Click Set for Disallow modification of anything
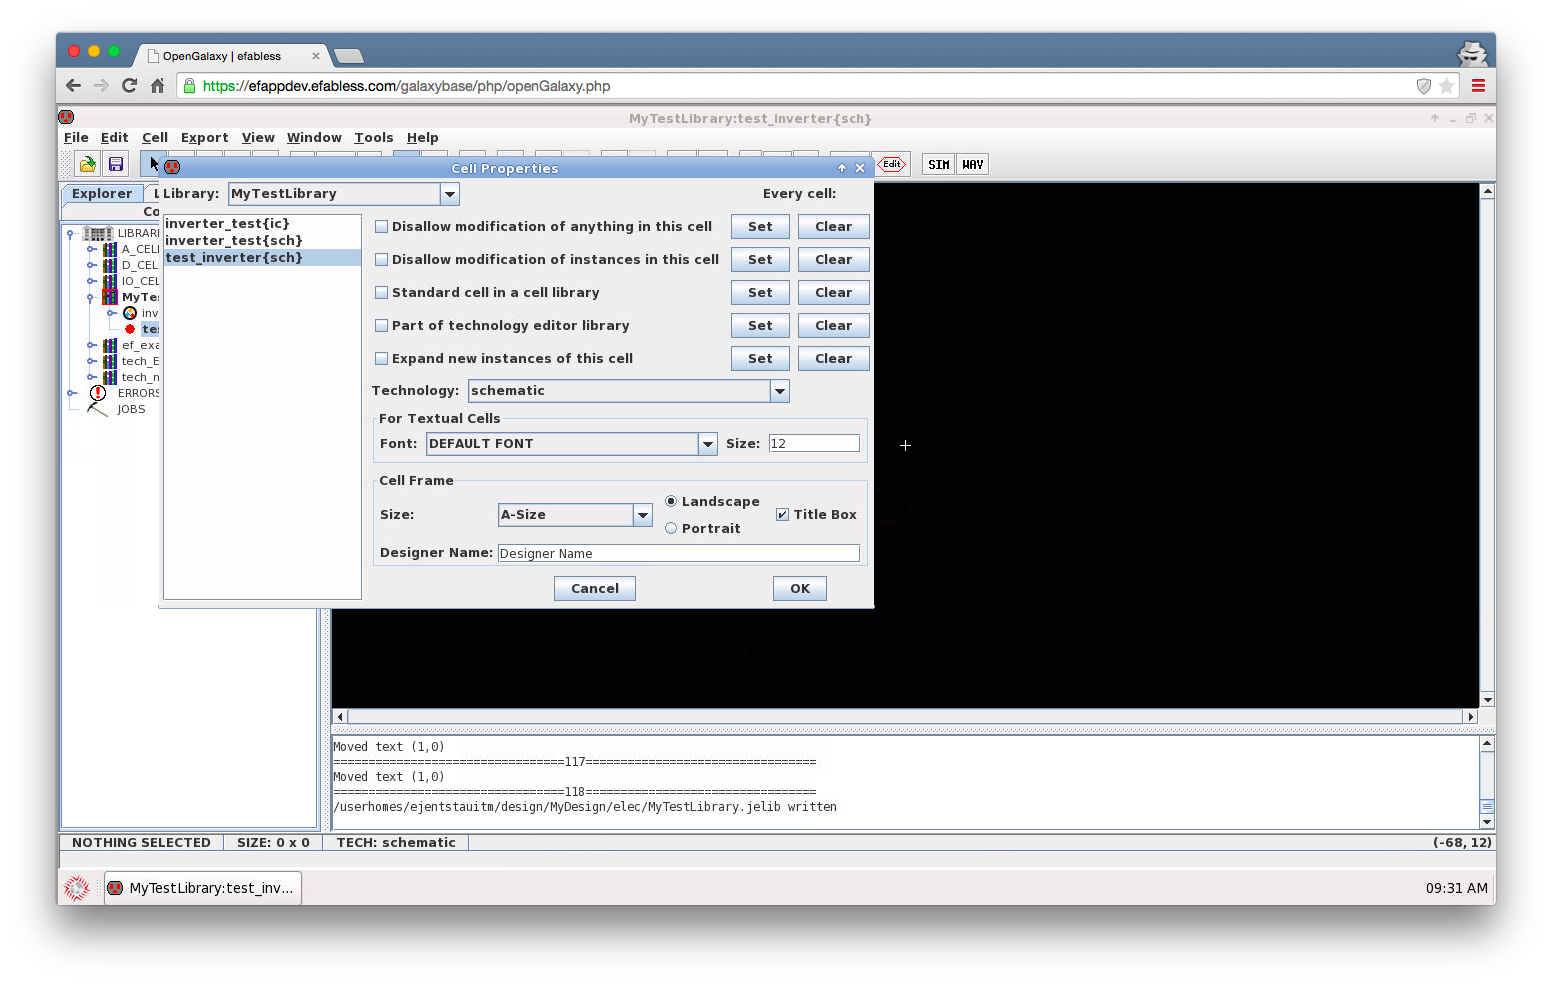 [x=760, y=227]
